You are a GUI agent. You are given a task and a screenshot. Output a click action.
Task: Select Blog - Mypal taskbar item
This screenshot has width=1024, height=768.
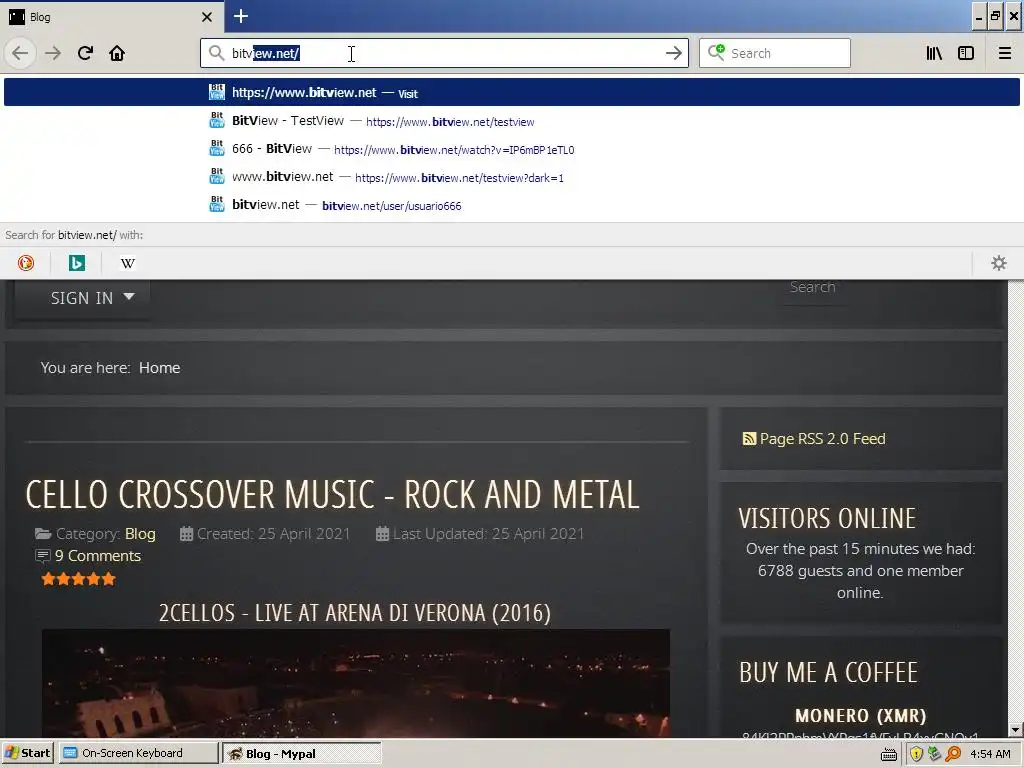pyautogui.click(x=301, y=753)
